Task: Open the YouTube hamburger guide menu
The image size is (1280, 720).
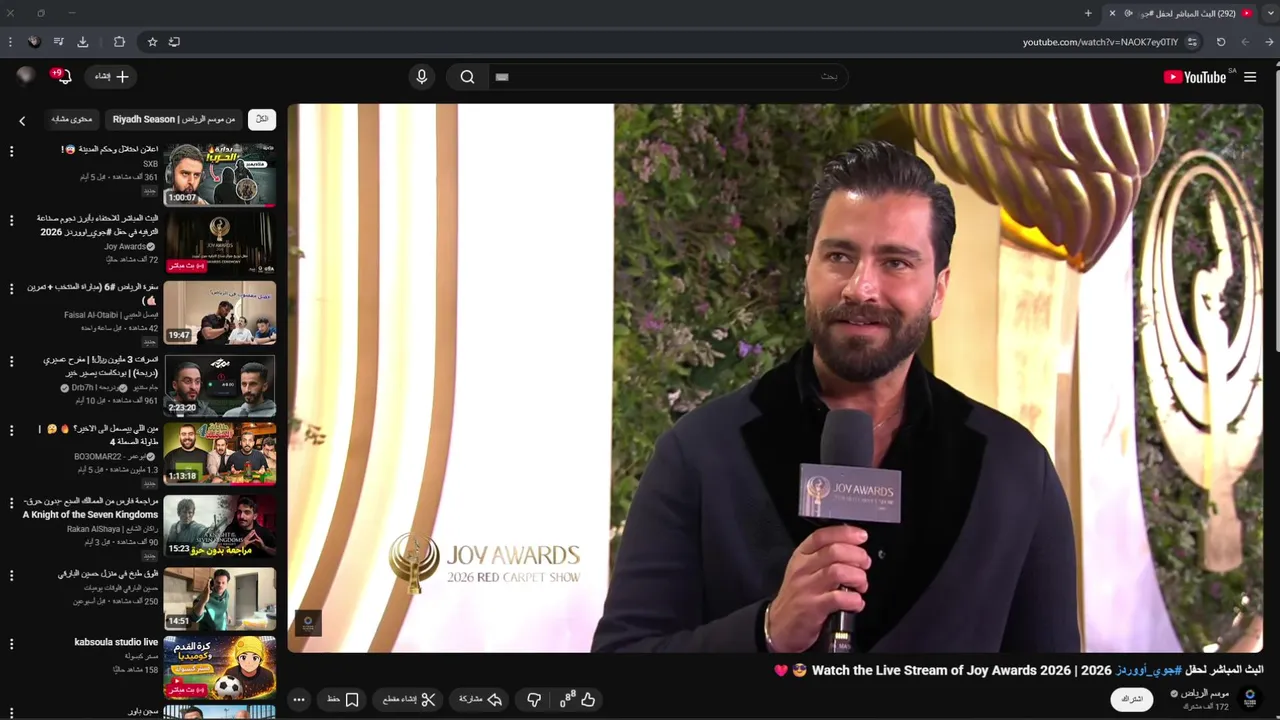Action: pyautogui.click(x=1250, y=77)
